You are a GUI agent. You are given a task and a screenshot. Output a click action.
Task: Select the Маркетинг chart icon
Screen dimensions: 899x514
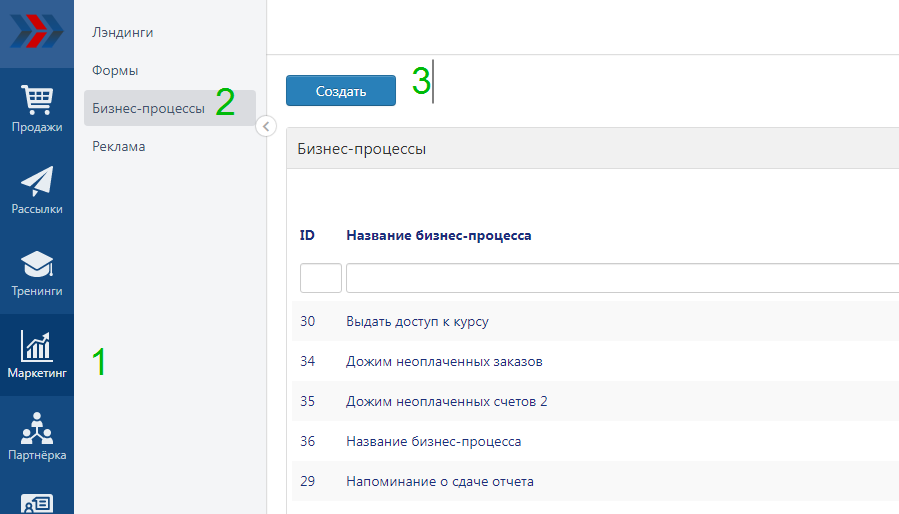[37, 354]
